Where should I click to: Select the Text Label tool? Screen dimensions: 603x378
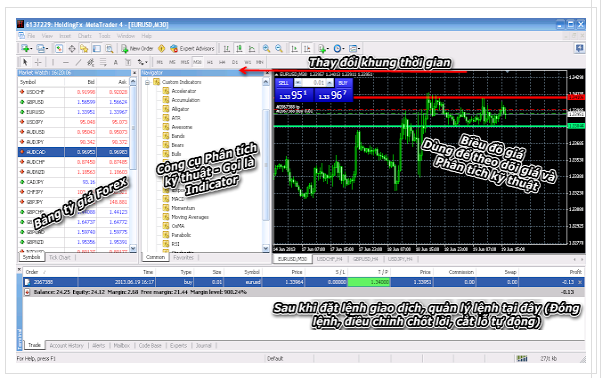point(128,62)
